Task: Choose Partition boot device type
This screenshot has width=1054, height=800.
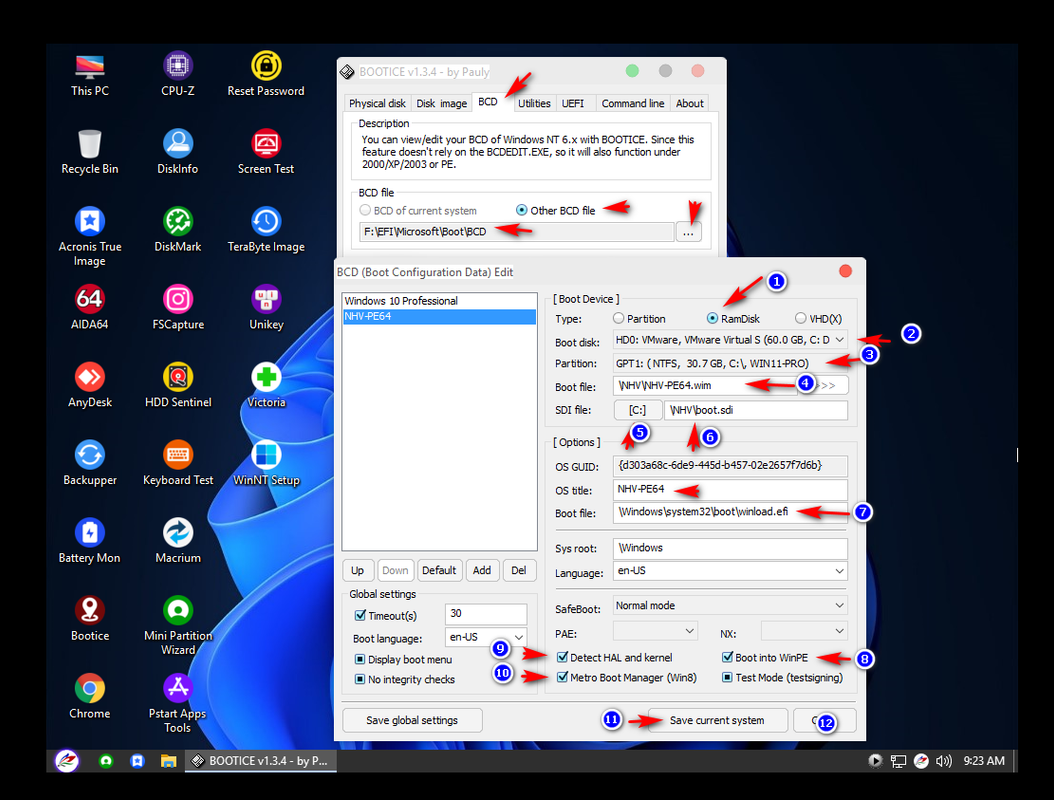Action: (x=618, y=319)
